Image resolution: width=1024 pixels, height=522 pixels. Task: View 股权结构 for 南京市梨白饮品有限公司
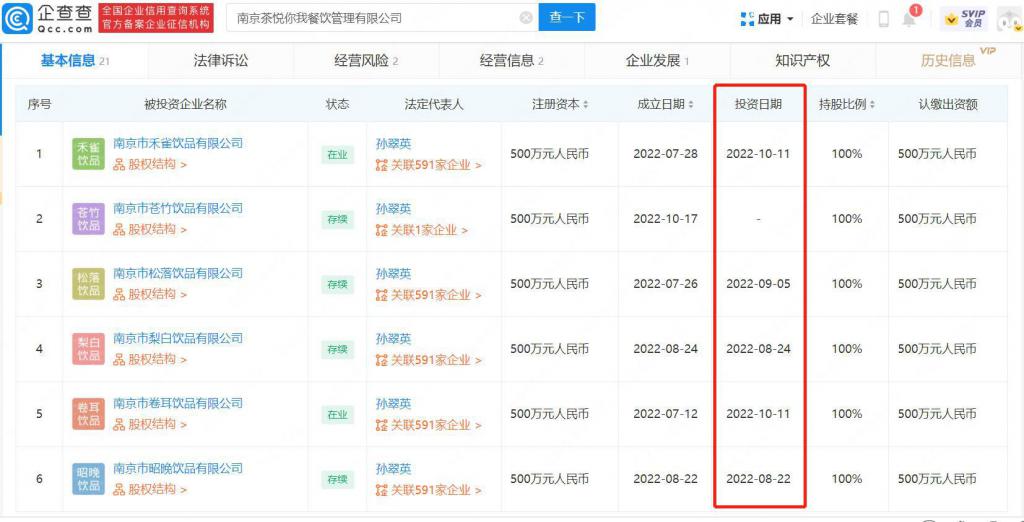[x=151, y=359]
